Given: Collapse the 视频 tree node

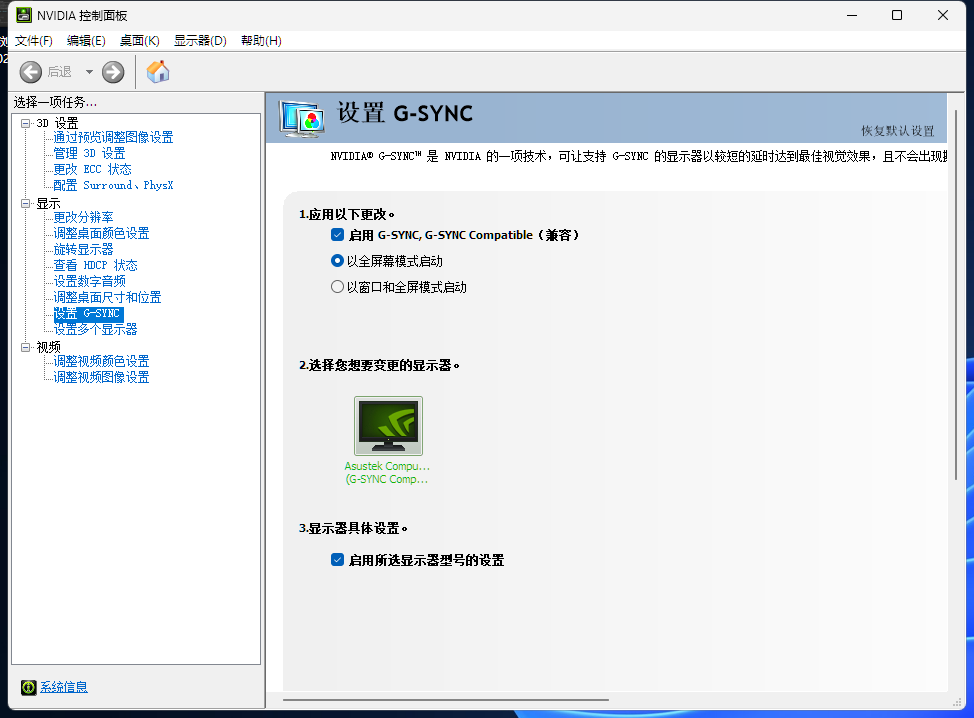Looking at the screenshot, I should click(25, 347).
